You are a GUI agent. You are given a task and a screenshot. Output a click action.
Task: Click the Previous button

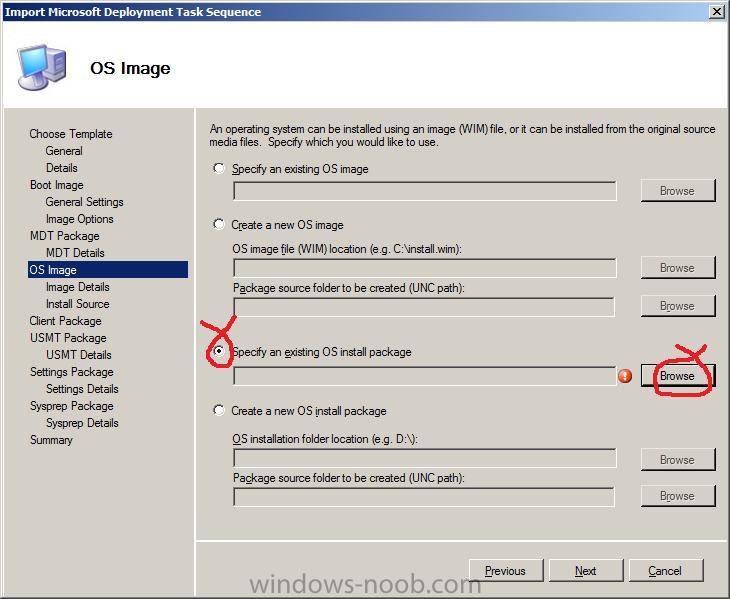506,571
